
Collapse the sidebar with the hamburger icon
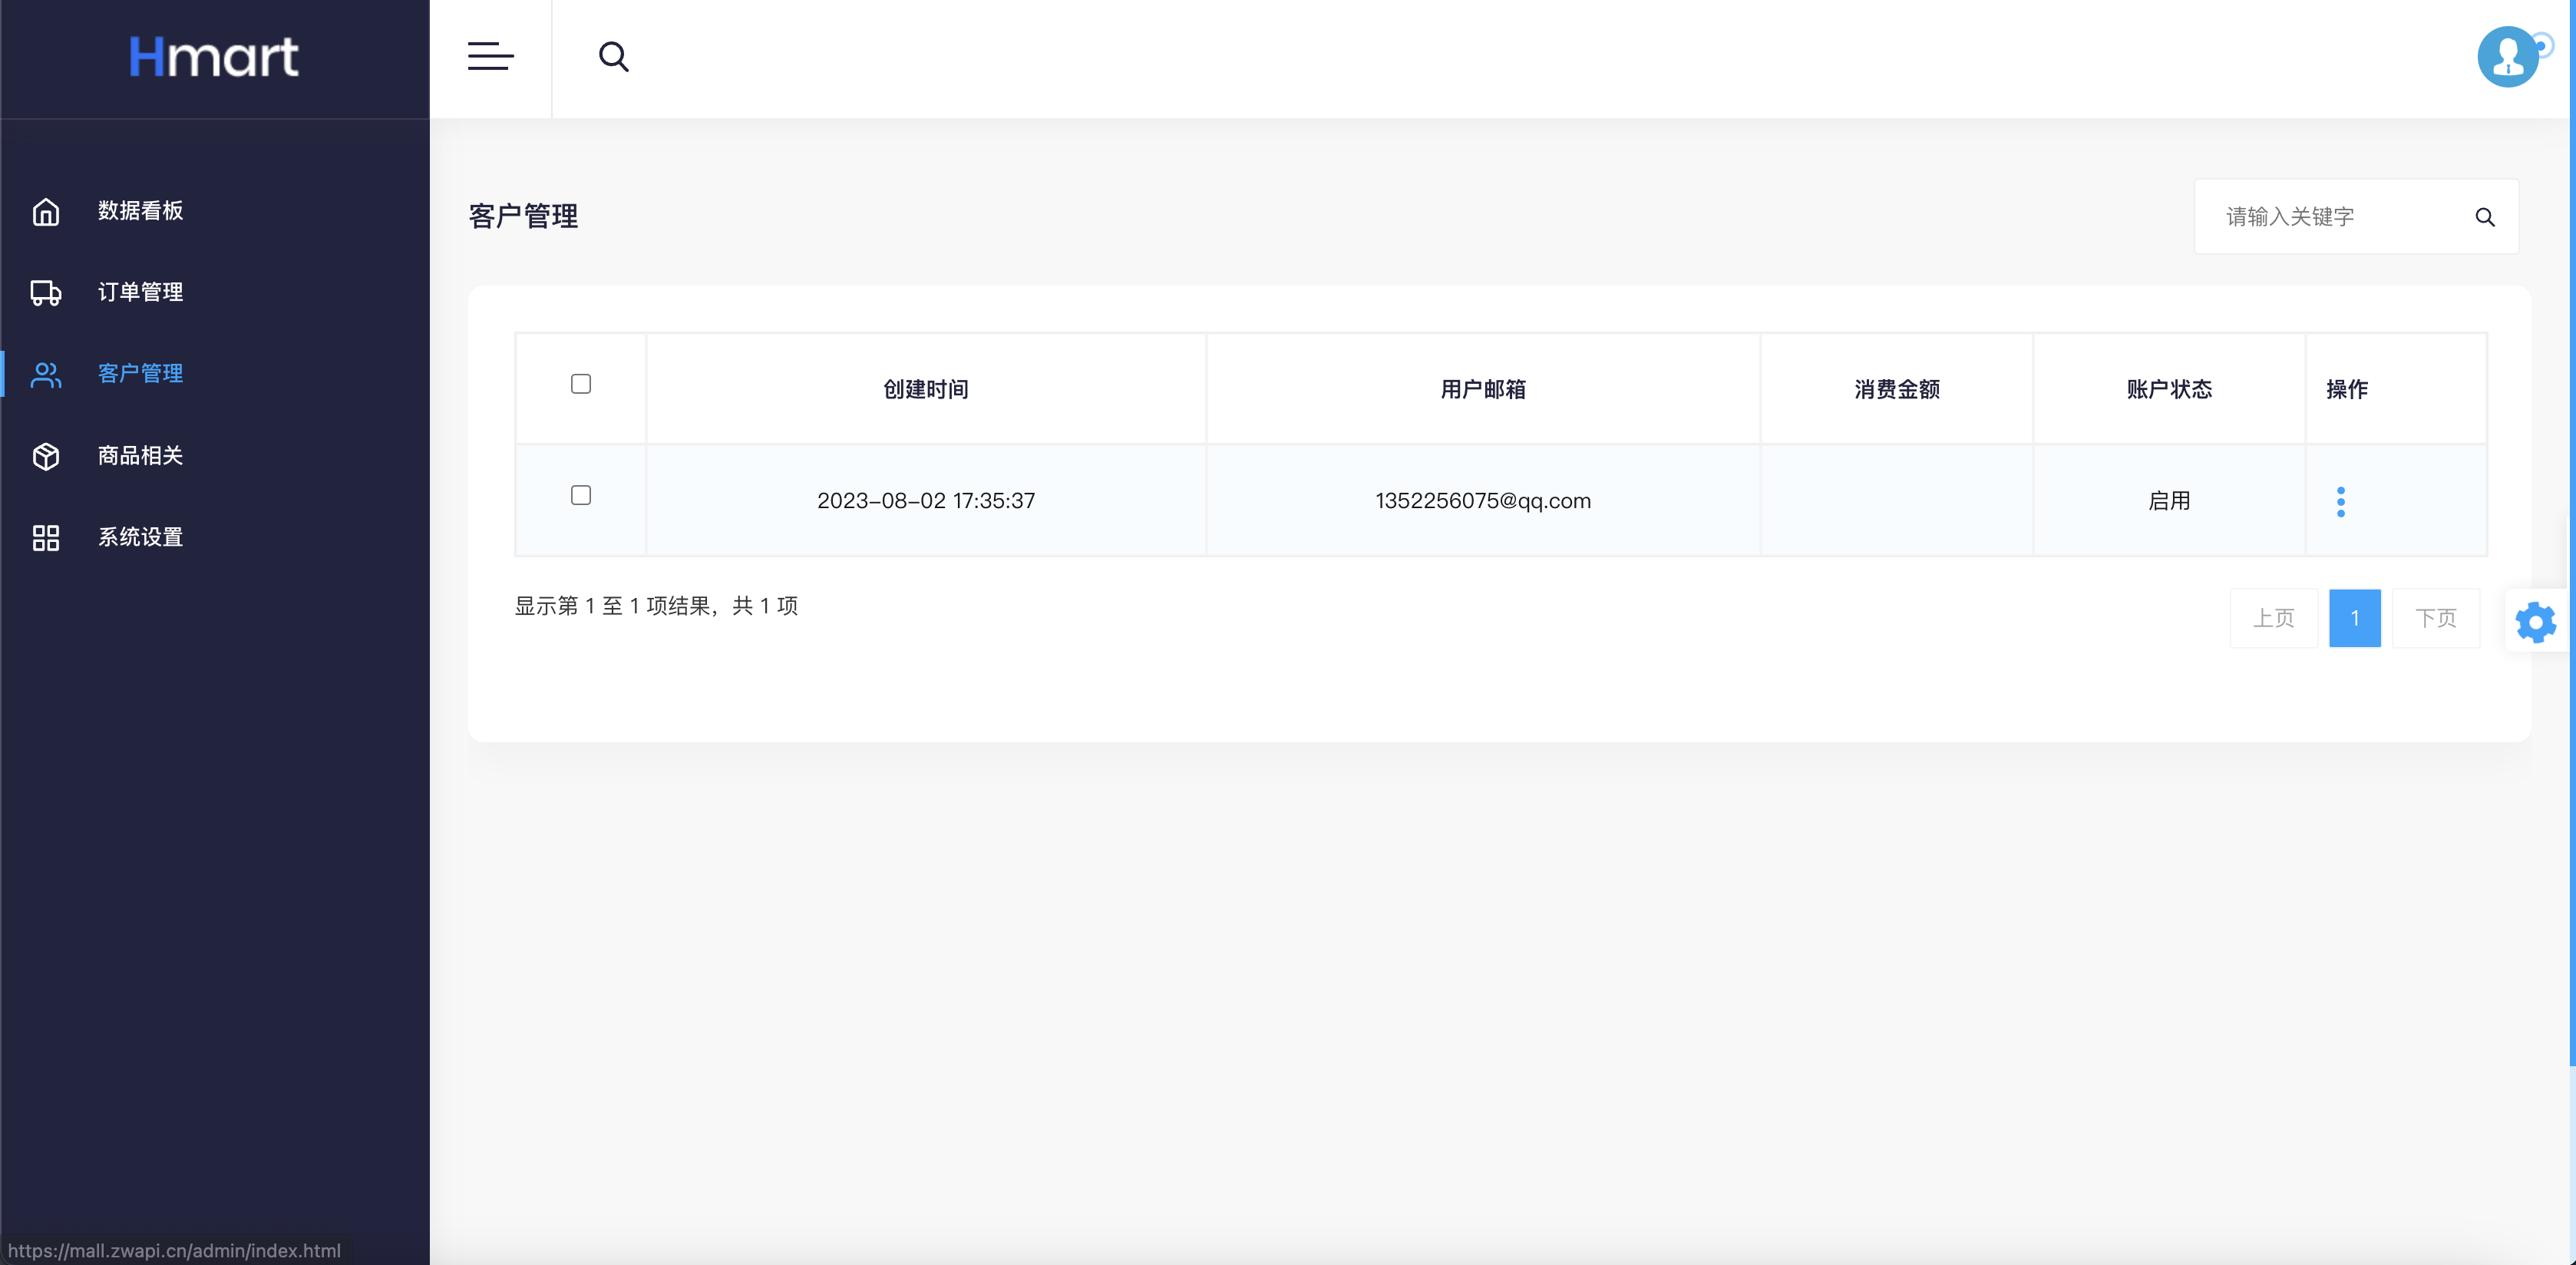click(x=490, y=57)
